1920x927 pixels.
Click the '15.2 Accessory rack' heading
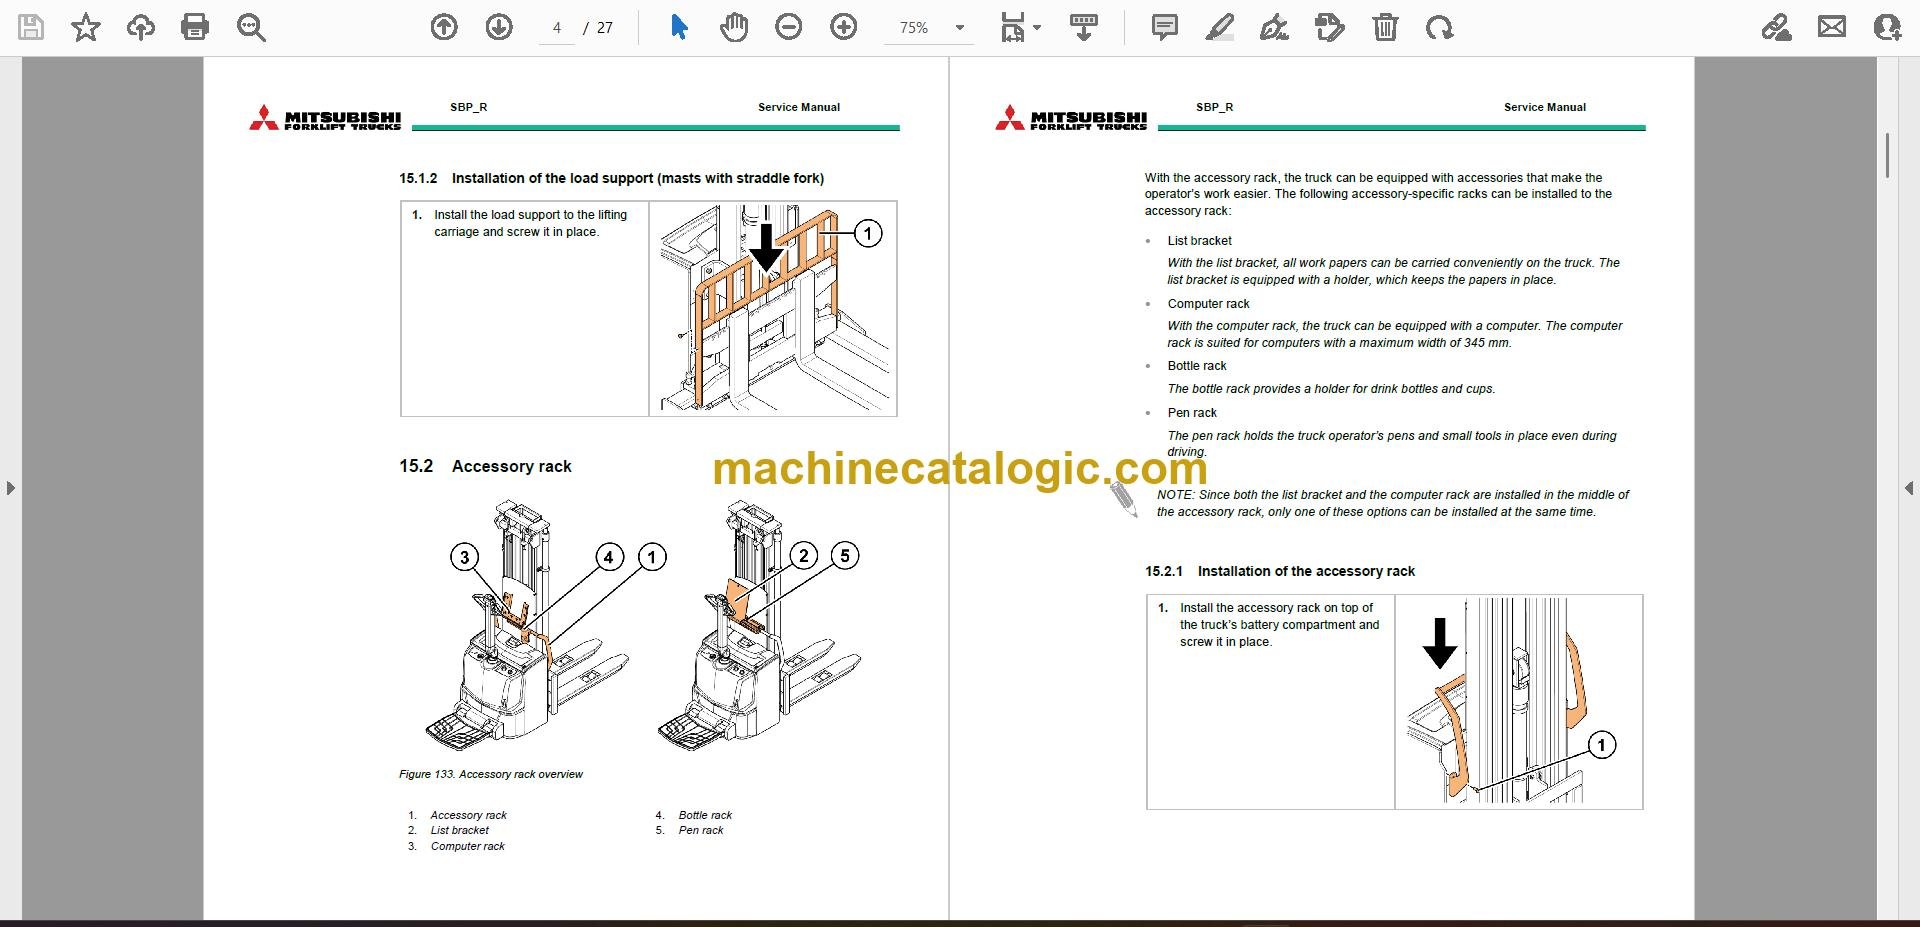tap(485, 466)
